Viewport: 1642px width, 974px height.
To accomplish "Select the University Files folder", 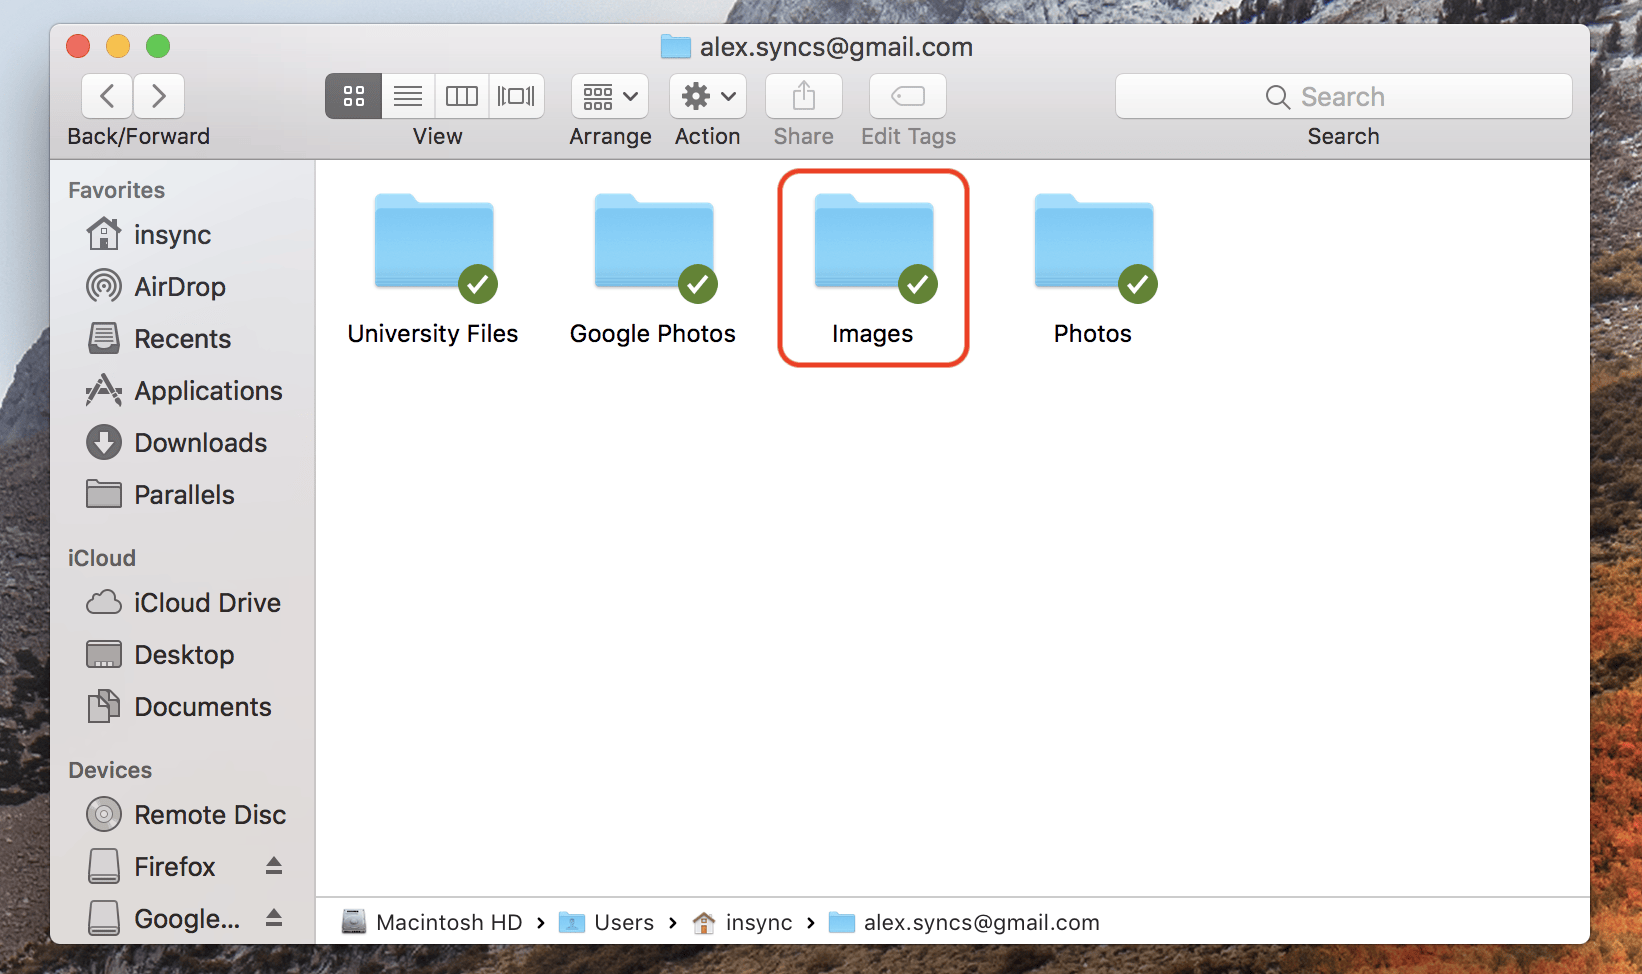I will pyautogui.click(x=434, y=242).
